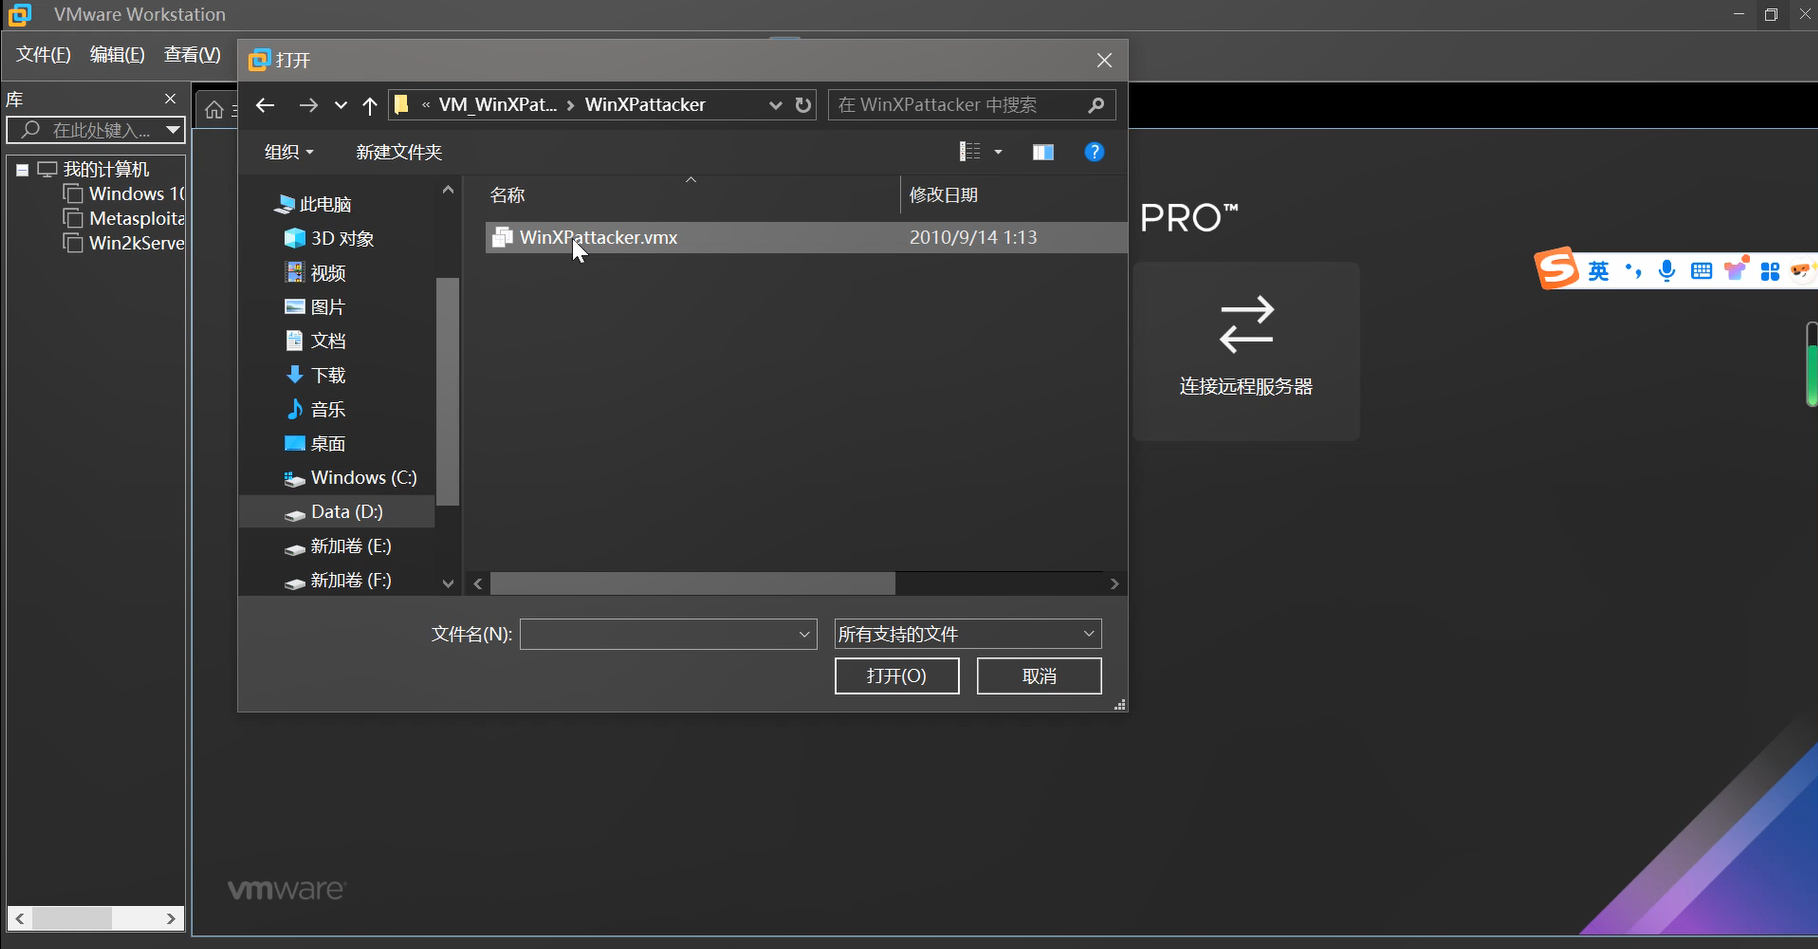Open recent locations dropdown arrow
1818x949 pixels.
pyautogui.click(x=341, y=105)
